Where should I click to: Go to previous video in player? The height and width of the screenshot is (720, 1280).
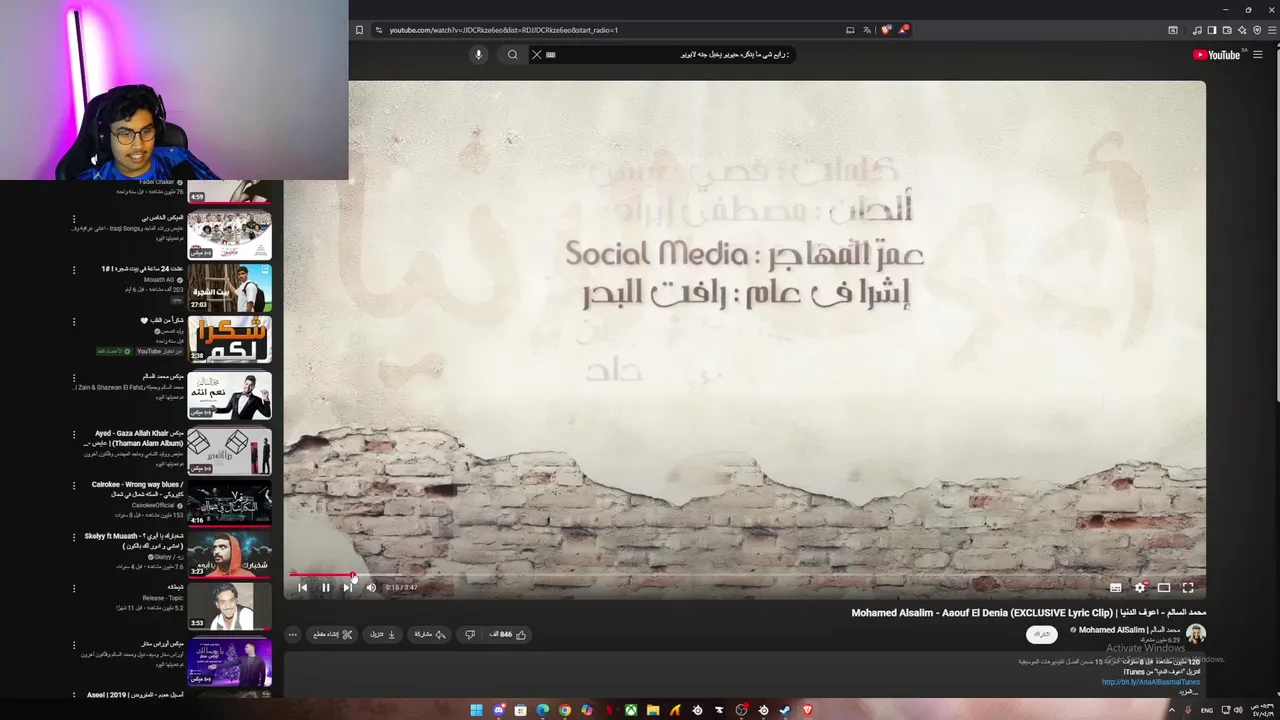click(303, 588)
